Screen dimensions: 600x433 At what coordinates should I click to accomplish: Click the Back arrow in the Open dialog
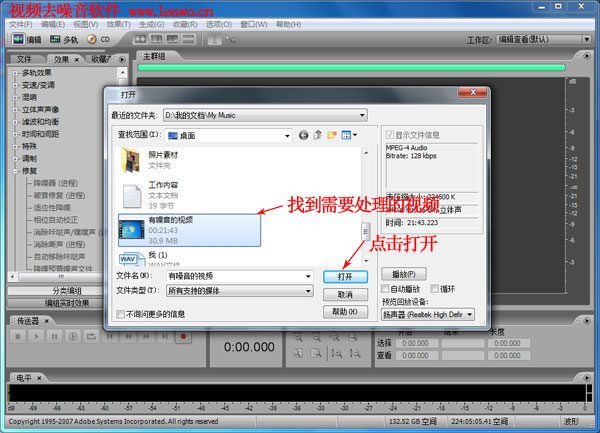click(303, 135)
